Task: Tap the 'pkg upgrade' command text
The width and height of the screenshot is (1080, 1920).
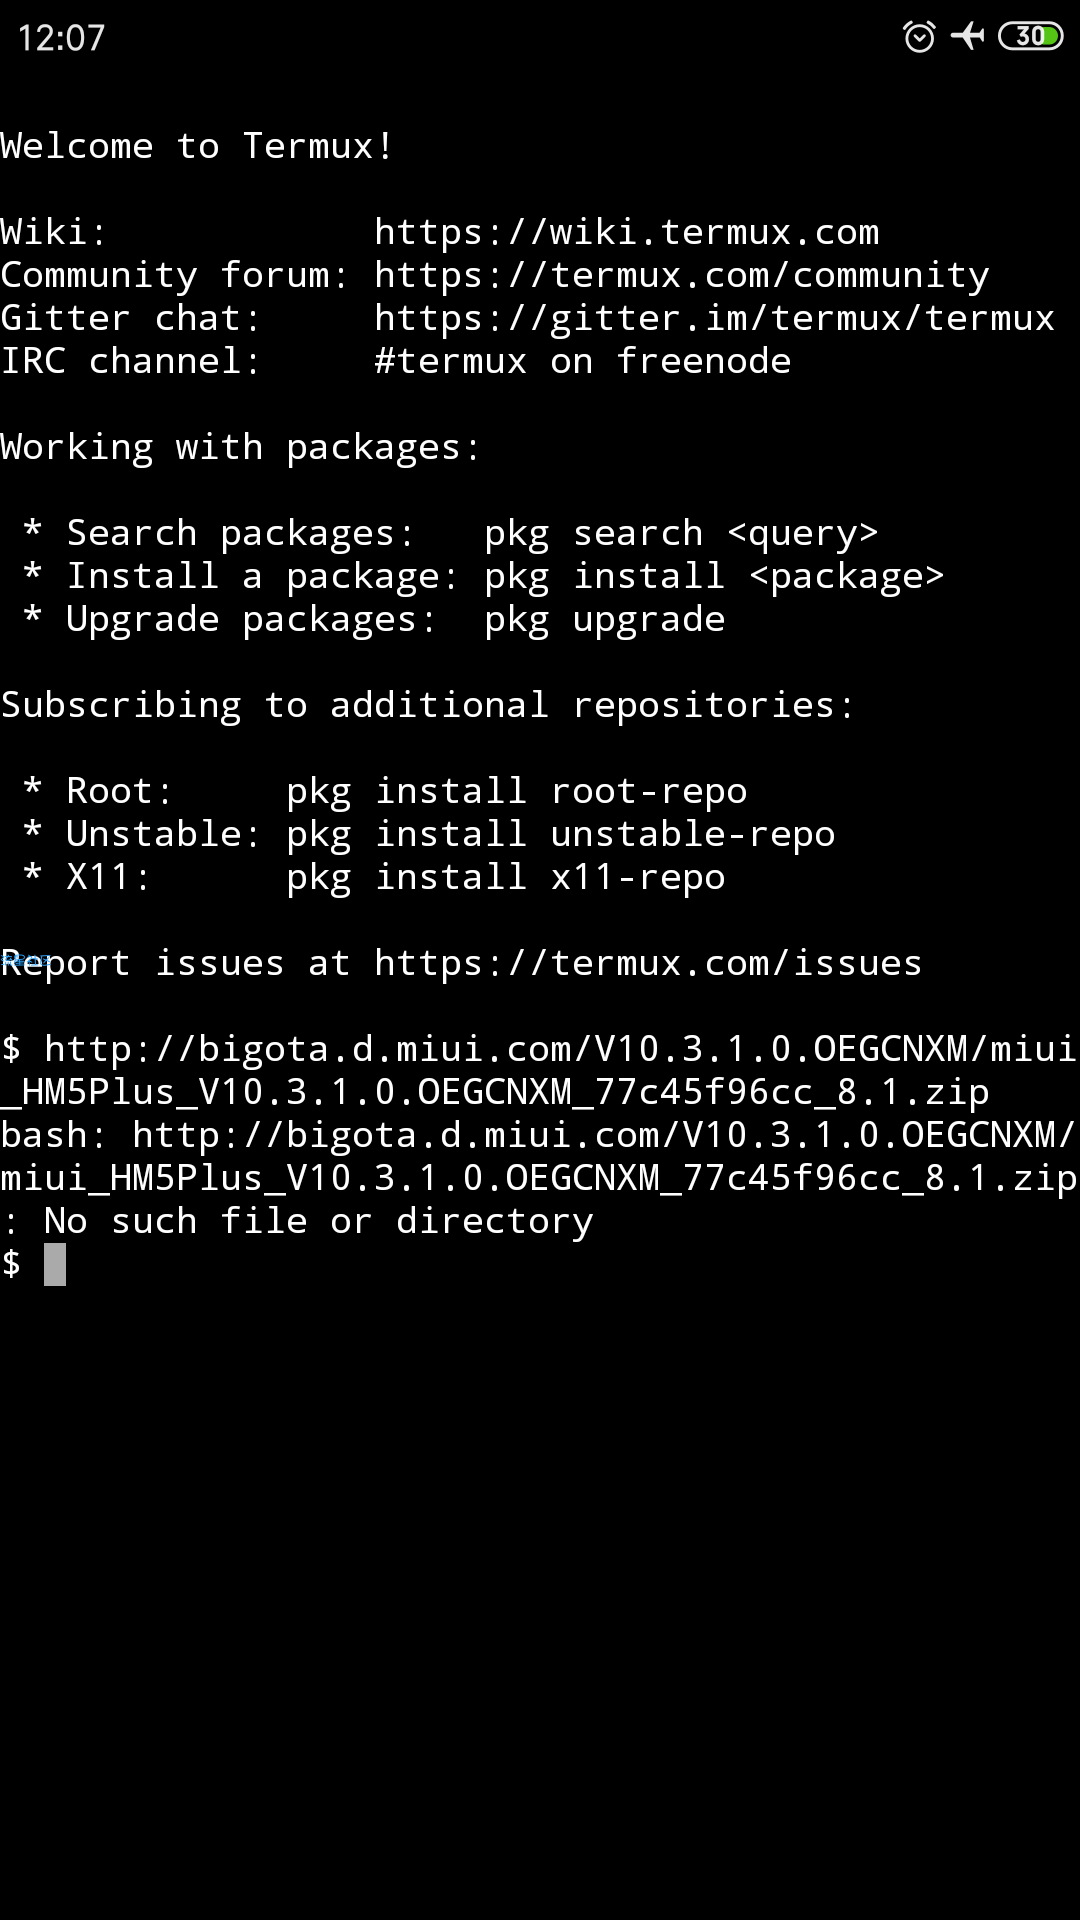Action: tap(605, 620)
